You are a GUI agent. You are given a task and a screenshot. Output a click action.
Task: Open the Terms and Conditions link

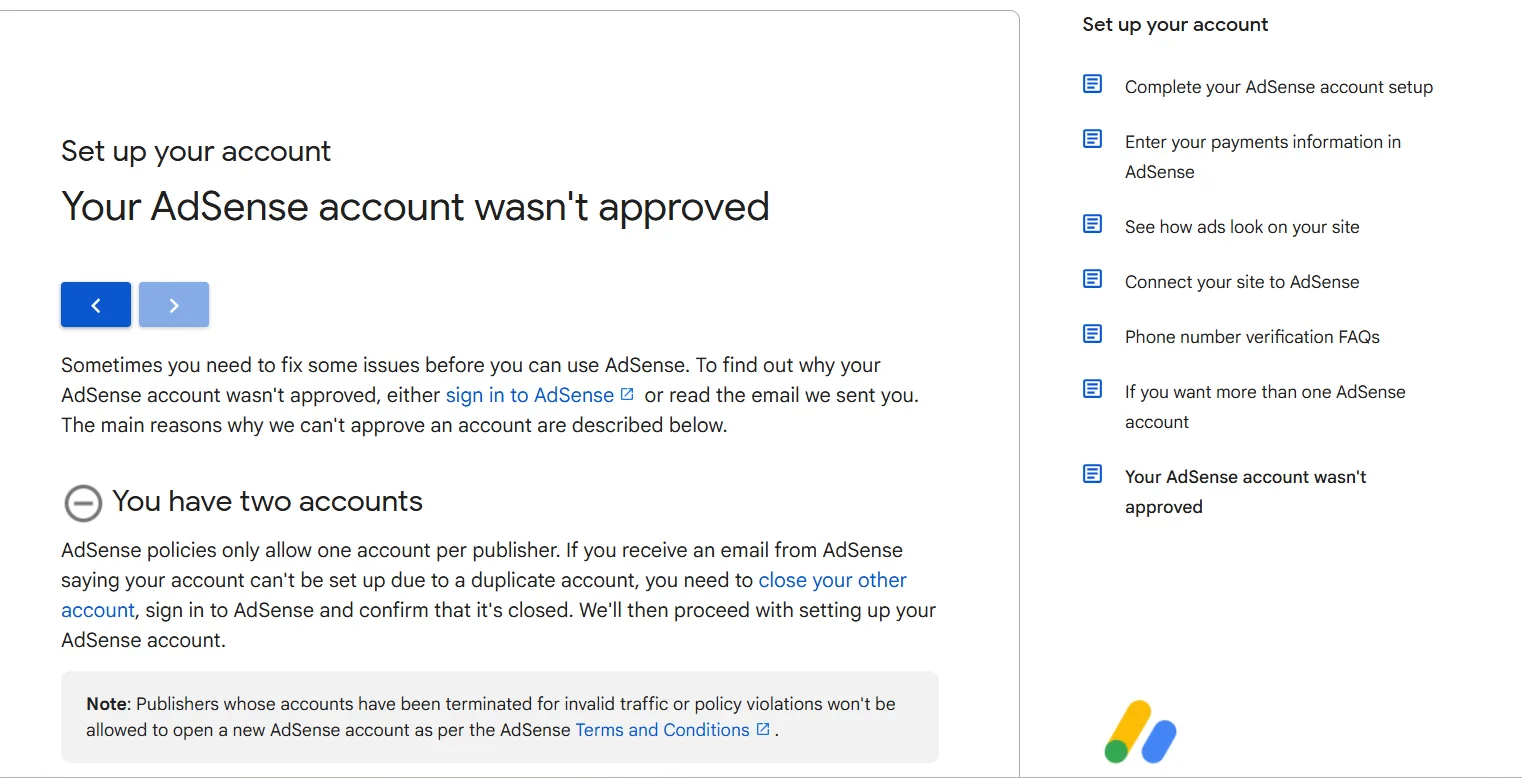pyautogui.click(x=662, y=730)
